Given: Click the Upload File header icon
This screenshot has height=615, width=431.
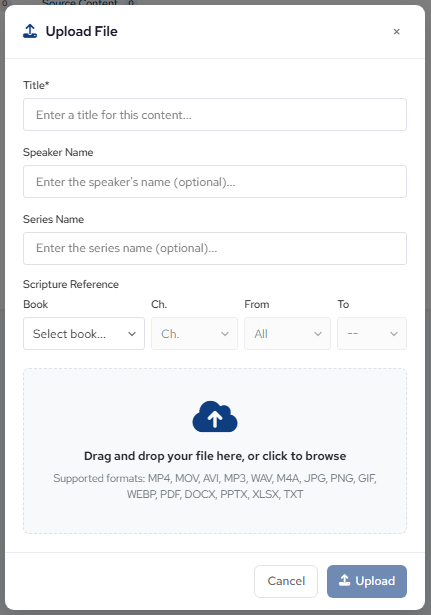Looking at the screenshot, I should [30, 31].
